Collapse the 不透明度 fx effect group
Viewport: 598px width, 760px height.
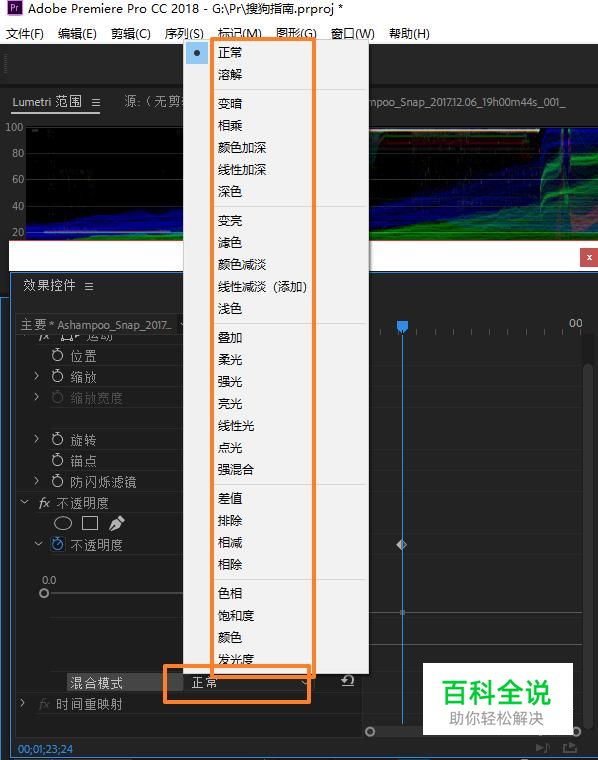click(25, 502)
